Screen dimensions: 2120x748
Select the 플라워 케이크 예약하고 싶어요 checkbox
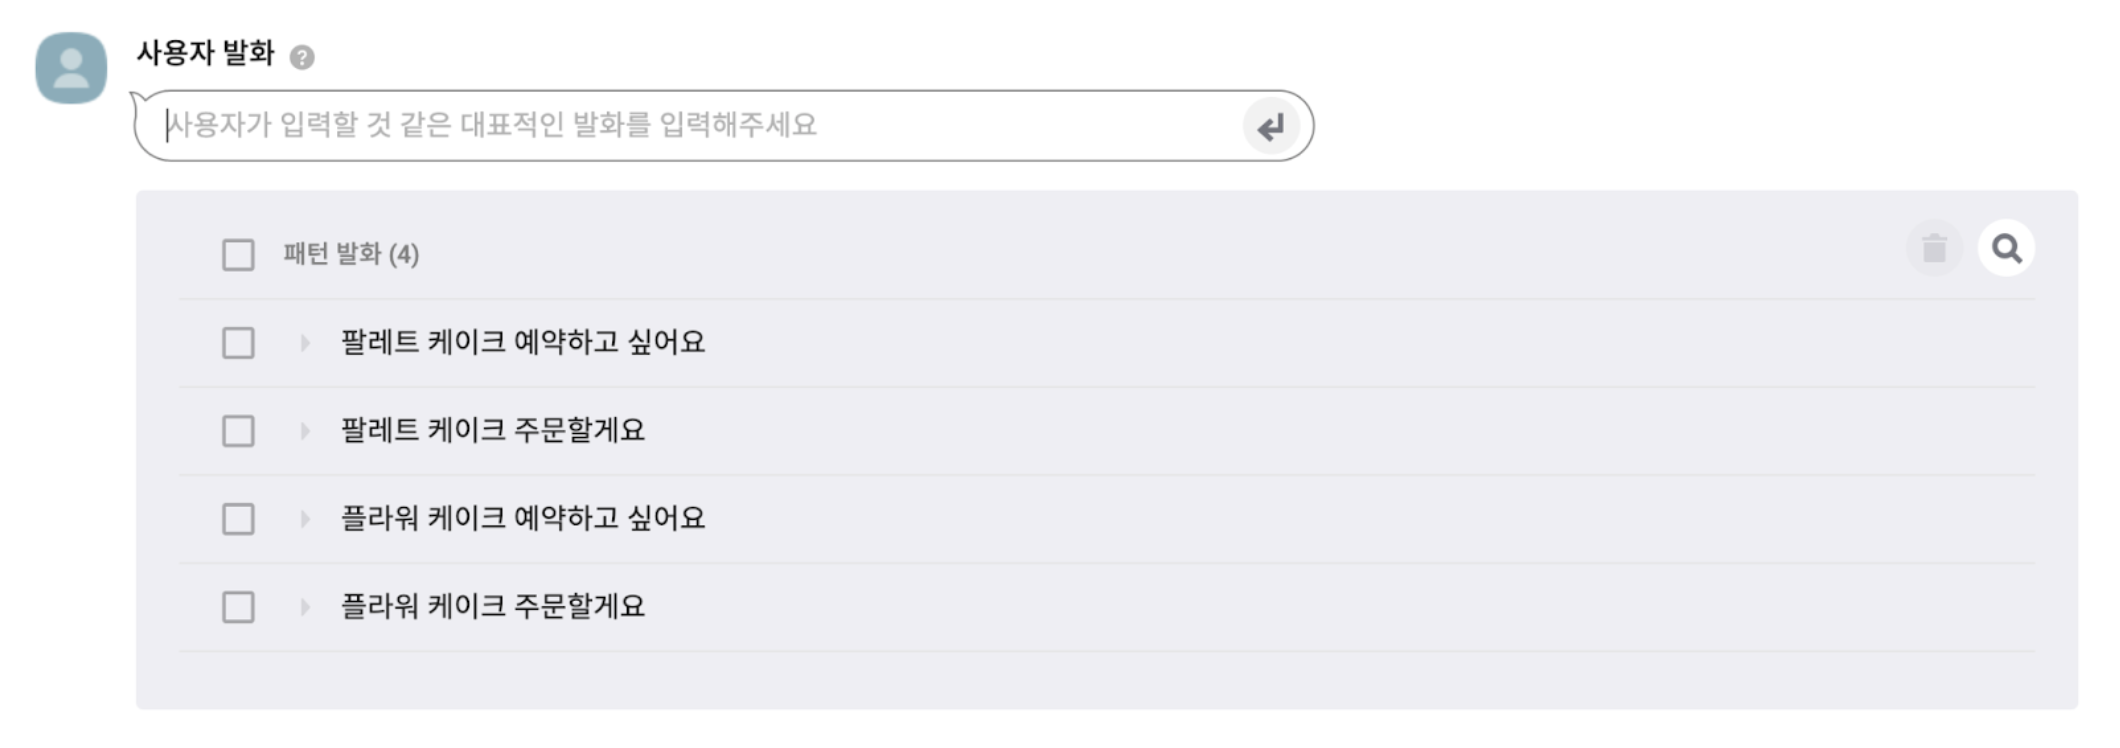pyautogui.click(x=238, y=519)
